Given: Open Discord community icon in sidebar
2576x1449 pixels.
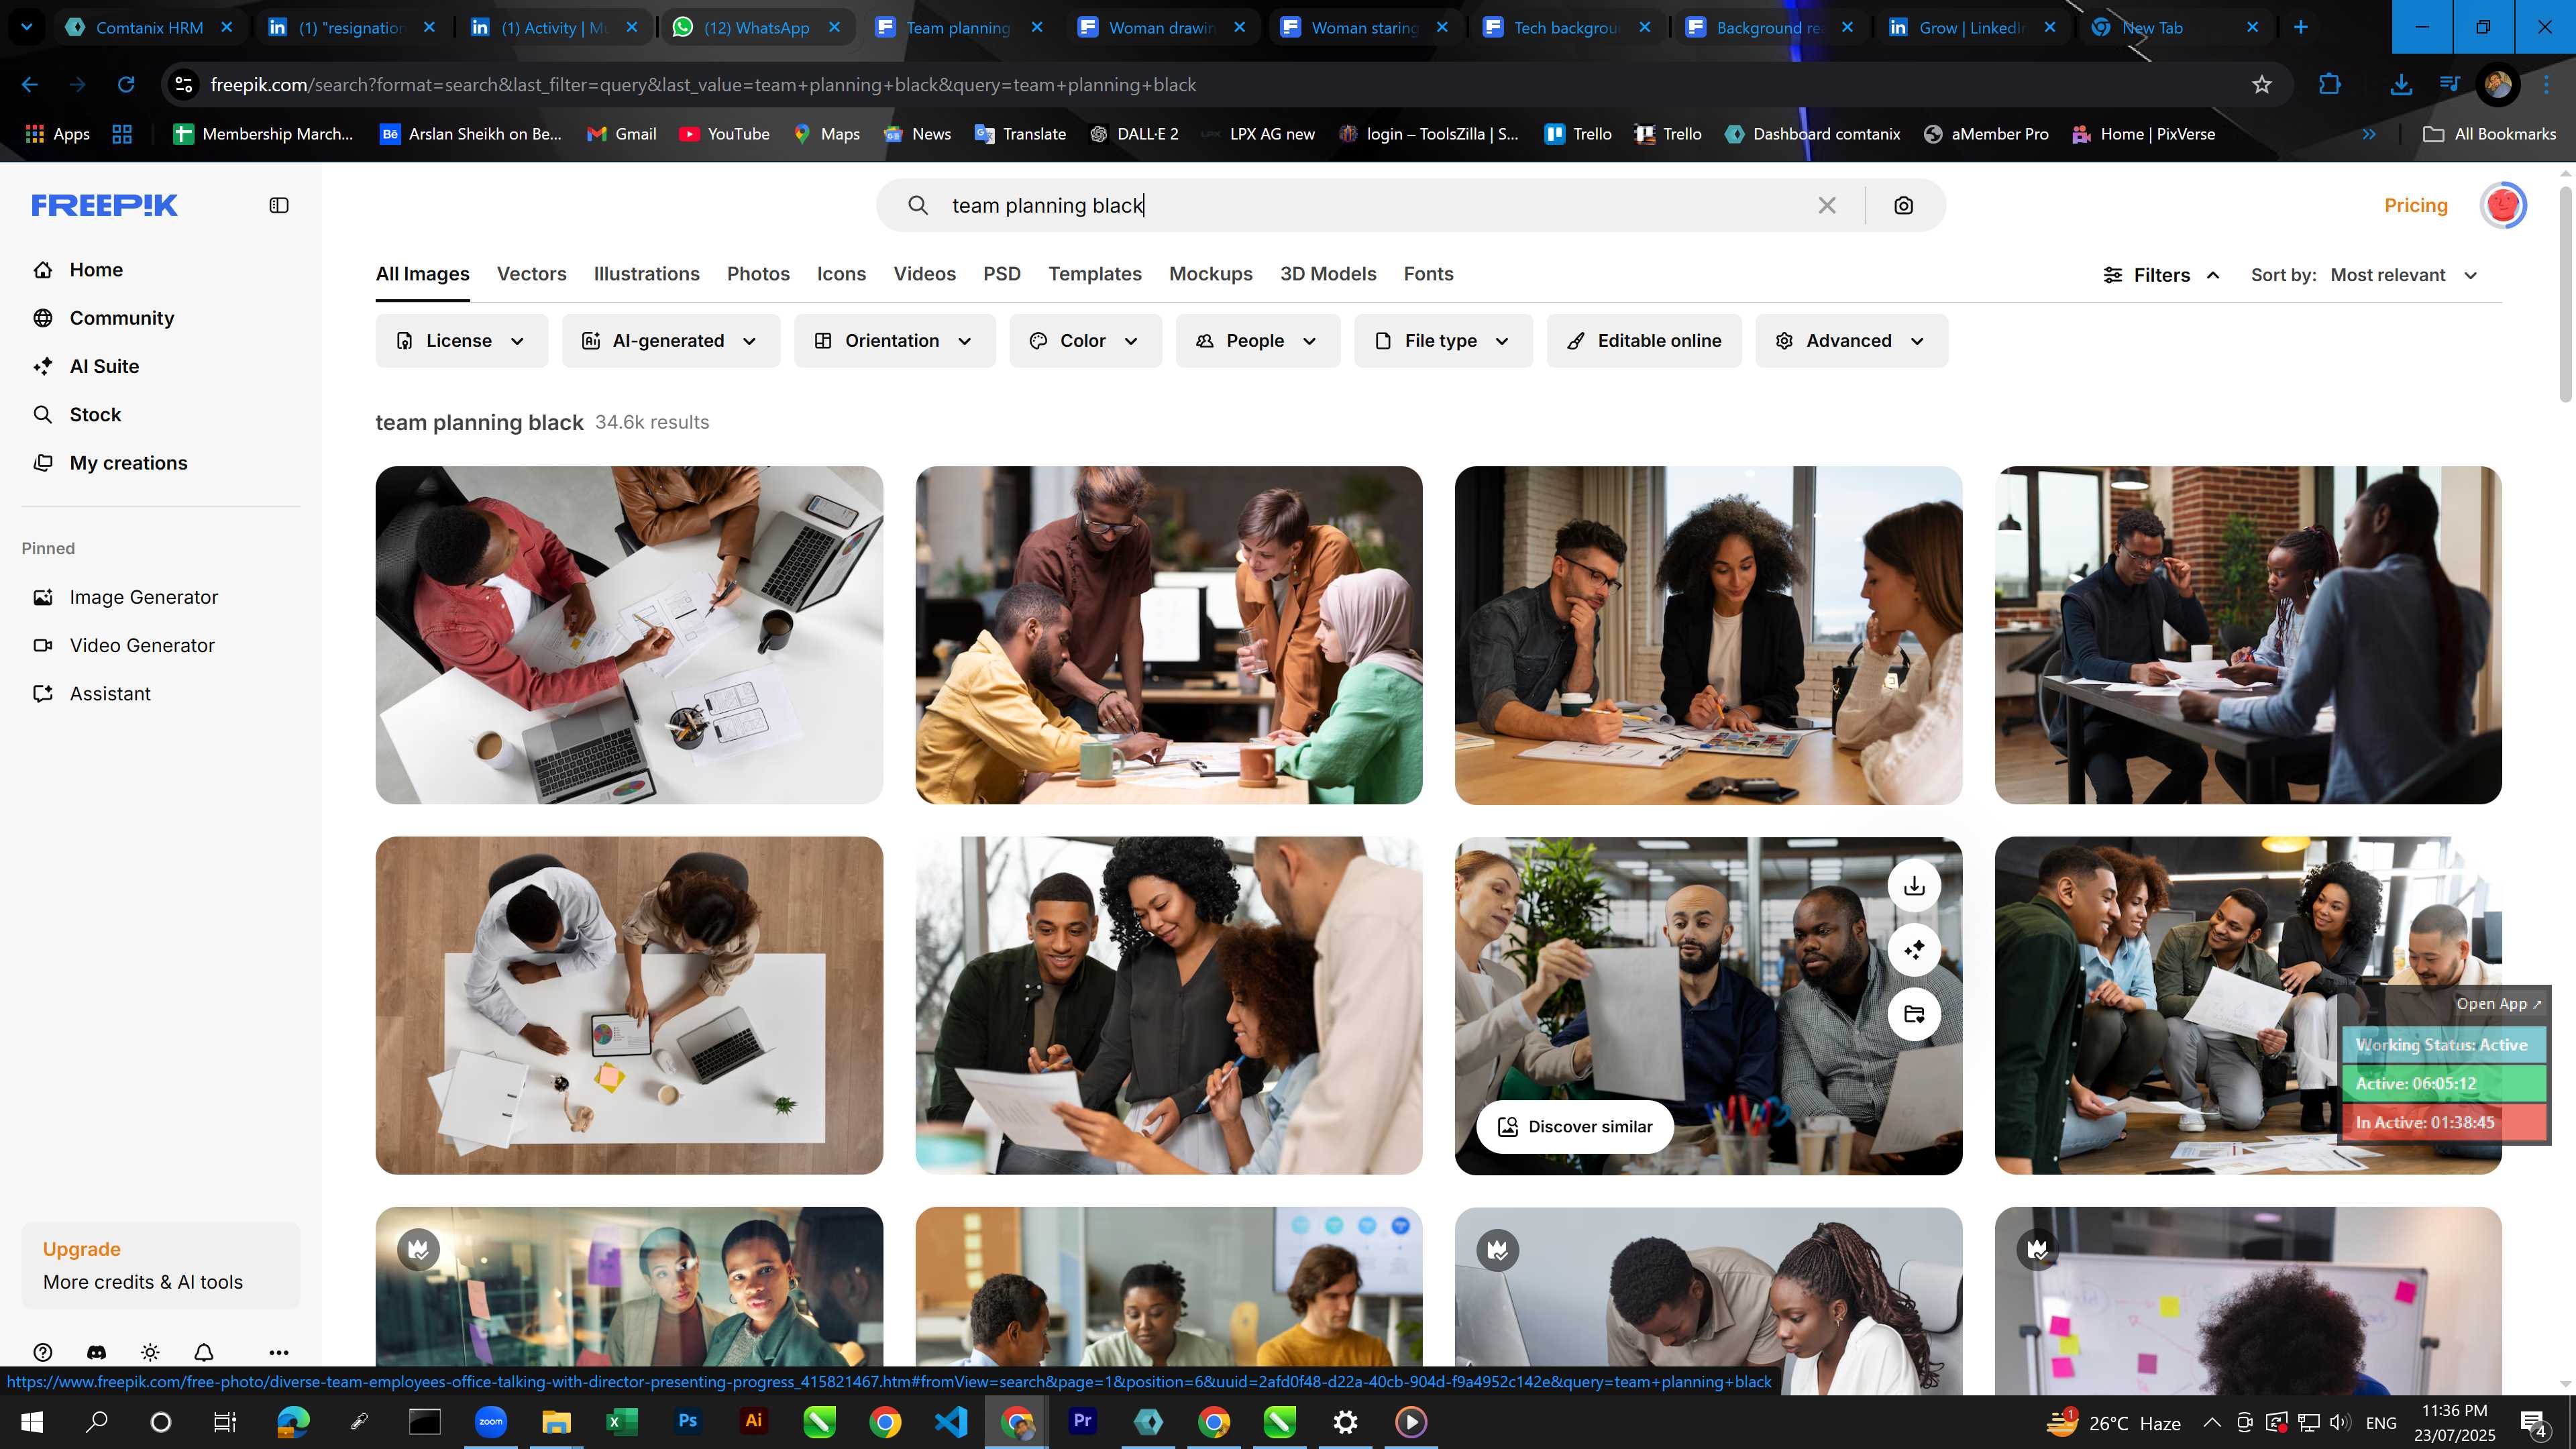Looking at the screenshot, I should click(x=96, y=1352).
